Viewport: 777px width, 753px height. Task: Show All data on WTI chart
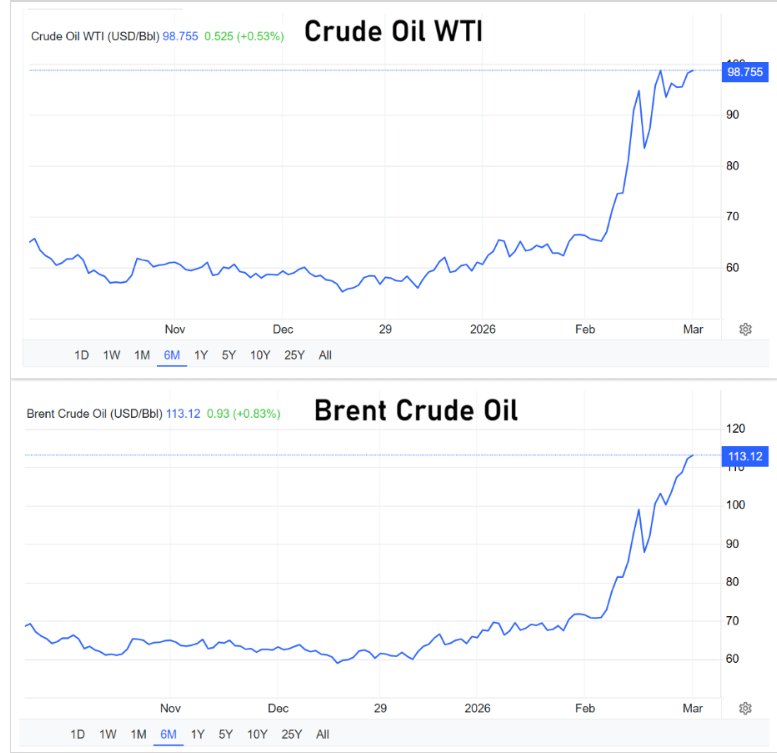[x=325, y=354]
